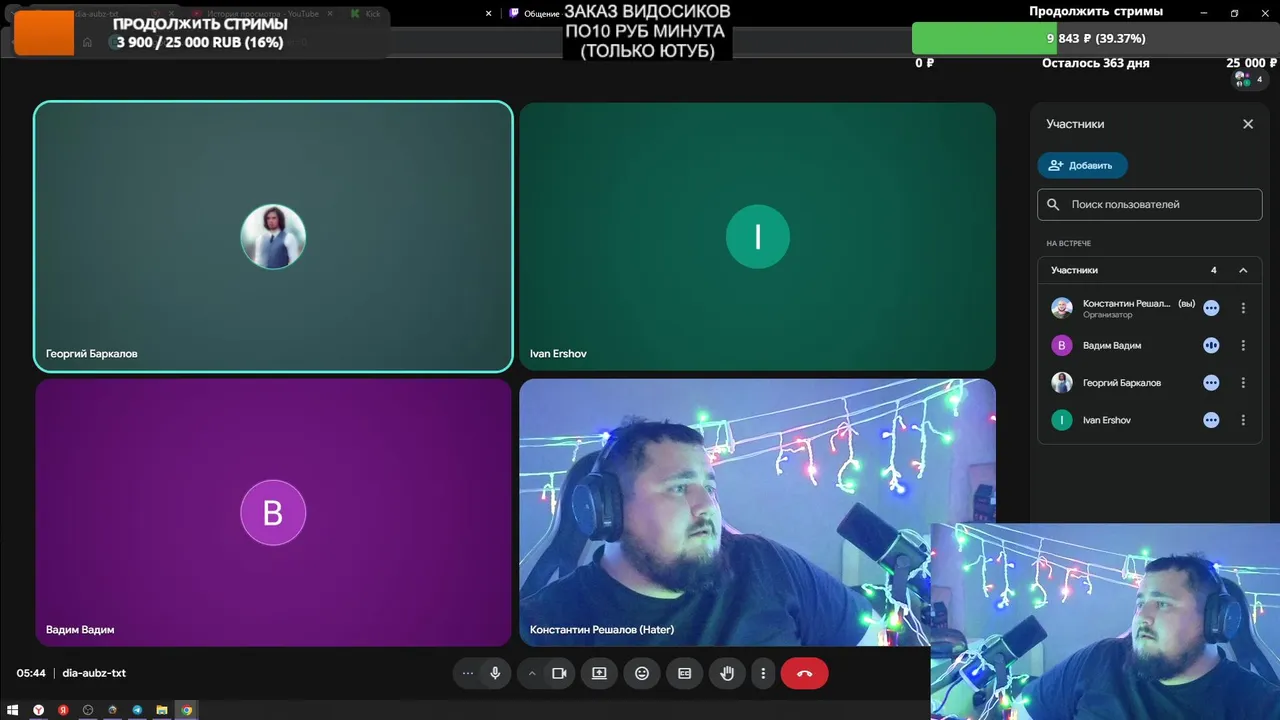Open more actions for Вадим Вадим

pyautogui.click(x=1243, y=345)
